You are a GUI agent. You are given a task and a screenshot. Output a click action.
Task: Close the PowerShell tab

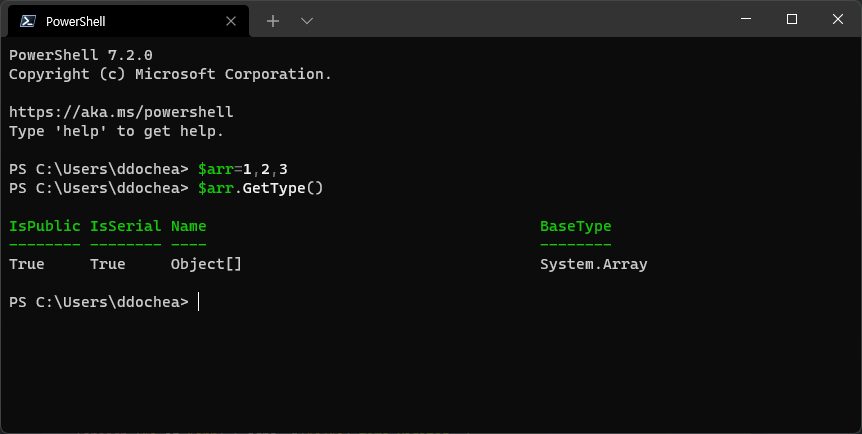(231, 21)
